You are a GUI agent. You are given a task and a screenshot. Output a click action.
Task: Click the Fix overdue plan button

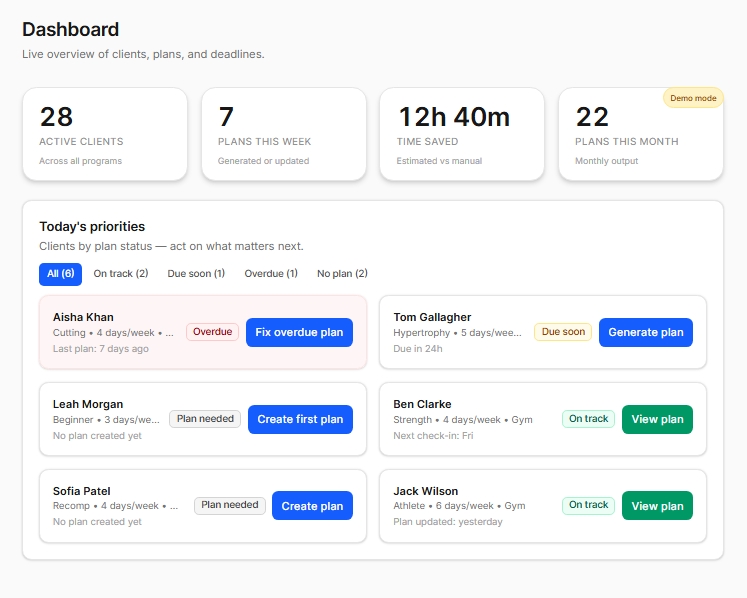click(299, 332)
